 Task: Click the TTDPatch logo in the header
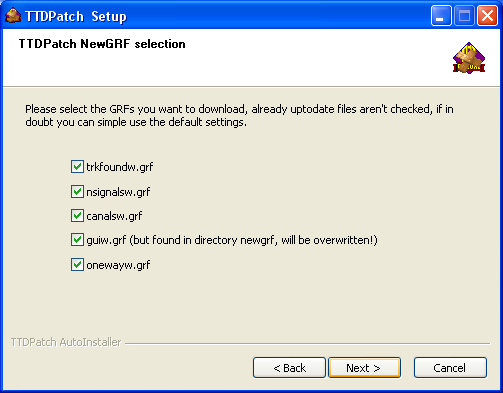[469, 58]
